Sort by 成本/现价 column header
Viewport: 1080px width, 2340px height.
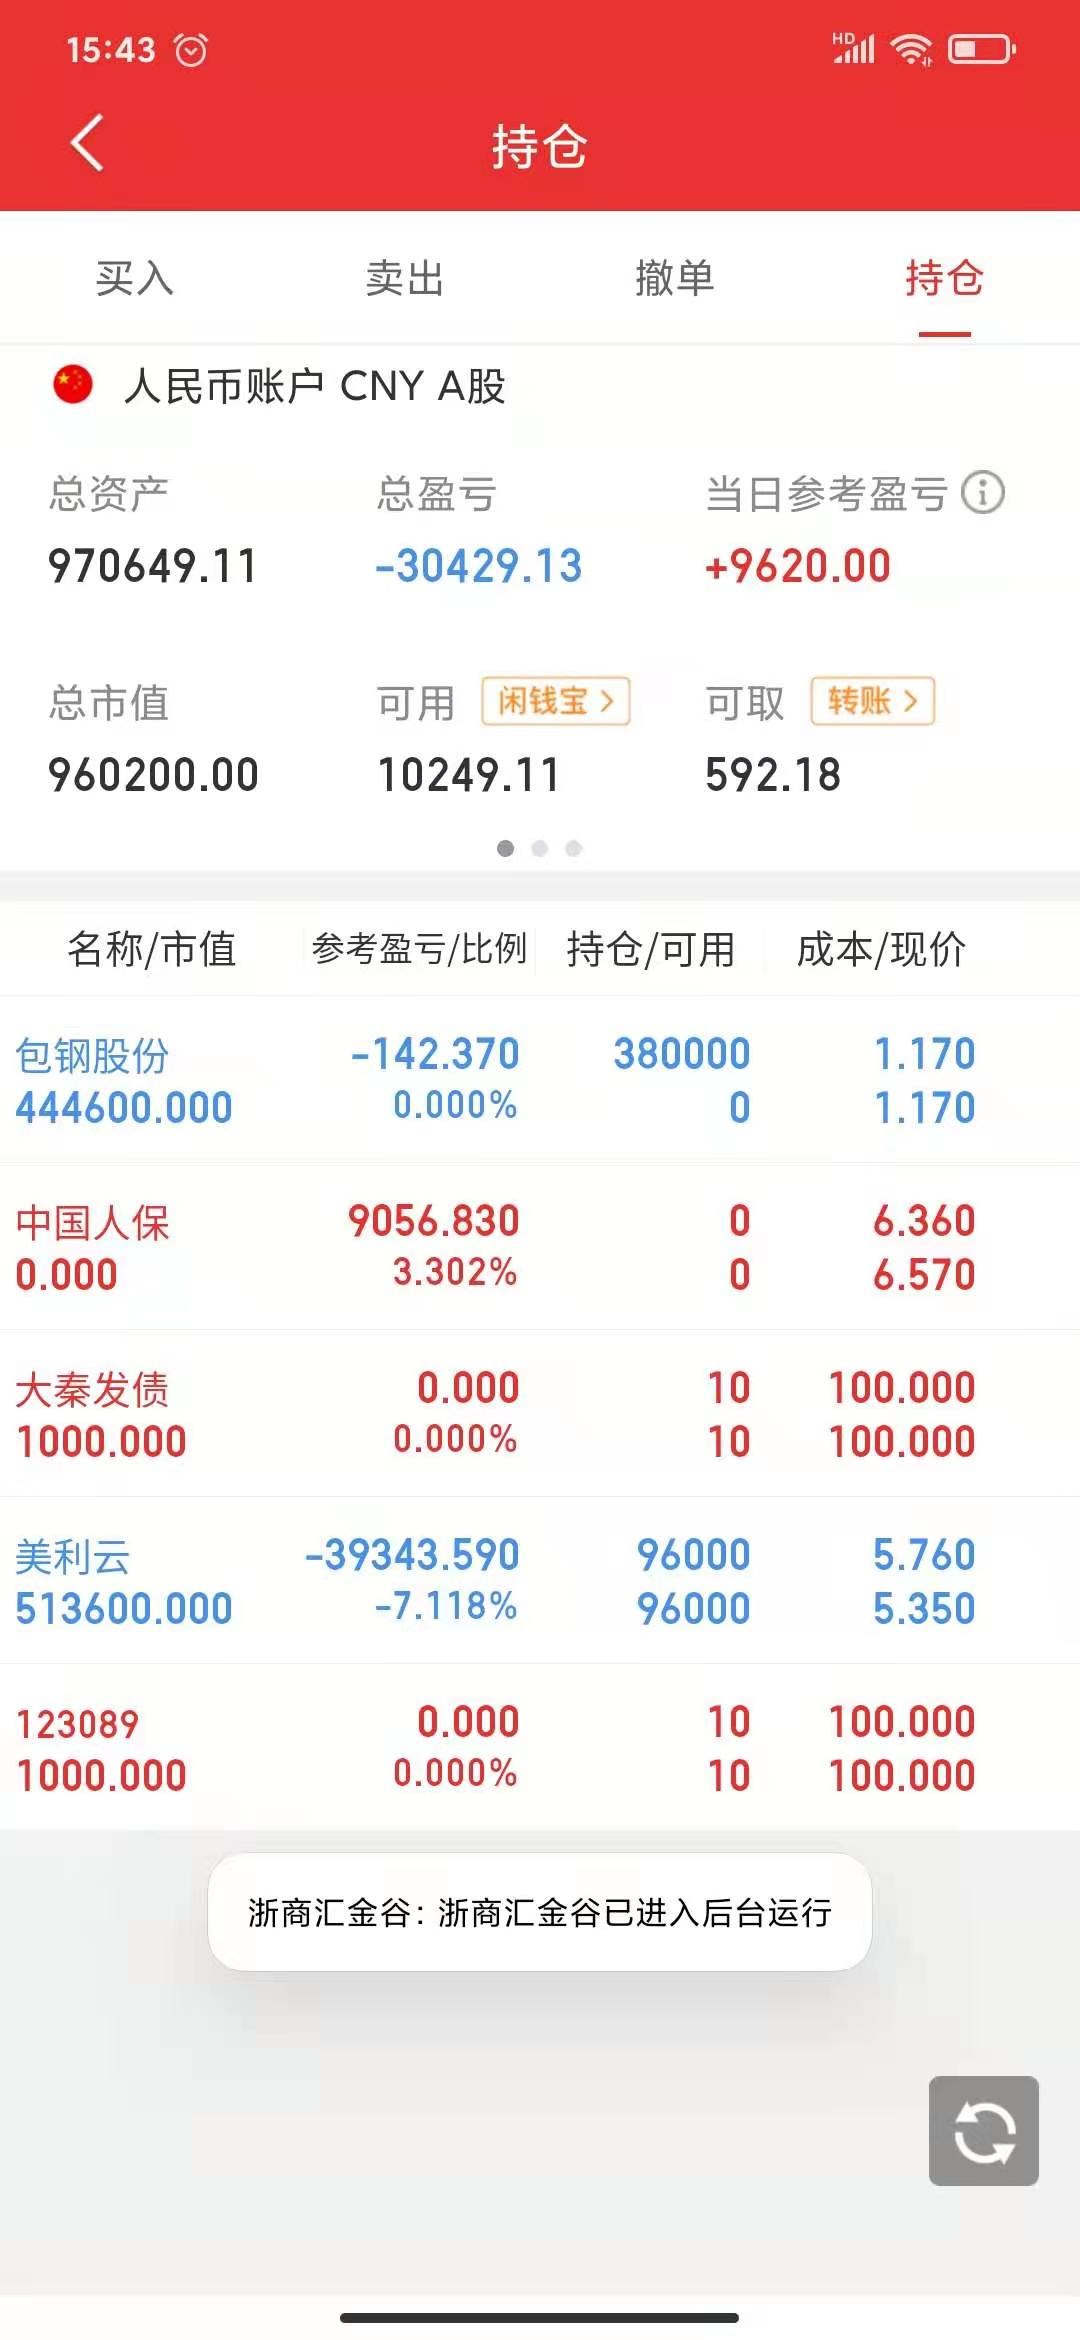point(880,949)
